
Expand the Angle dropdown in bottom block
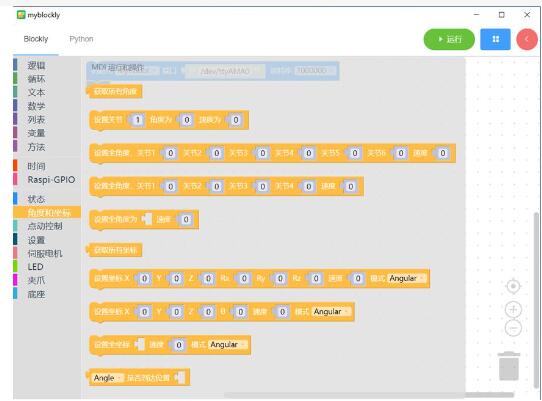tap(108, 378)
